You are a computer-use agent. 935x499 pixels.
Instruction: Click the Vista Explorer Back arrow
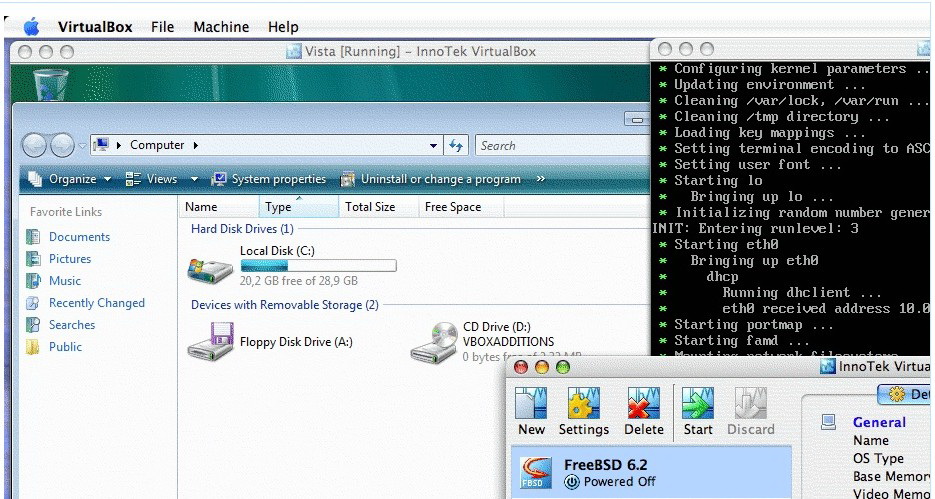coord(35,145)
